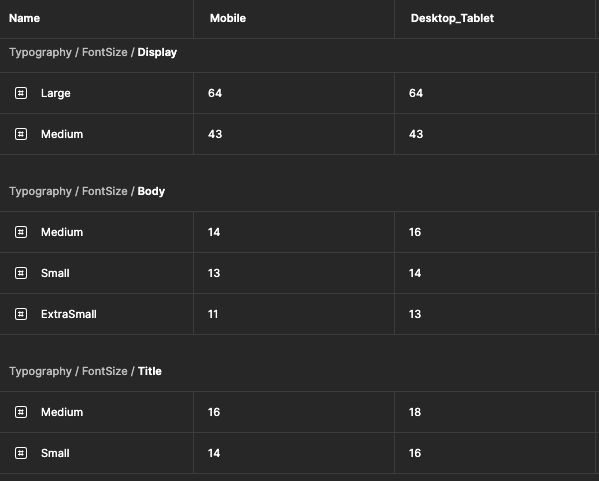Viewport: 599px width, 481px height.
Task: Click number icon of Body ExtraSmall variable
Action: [x=21, y=314]
